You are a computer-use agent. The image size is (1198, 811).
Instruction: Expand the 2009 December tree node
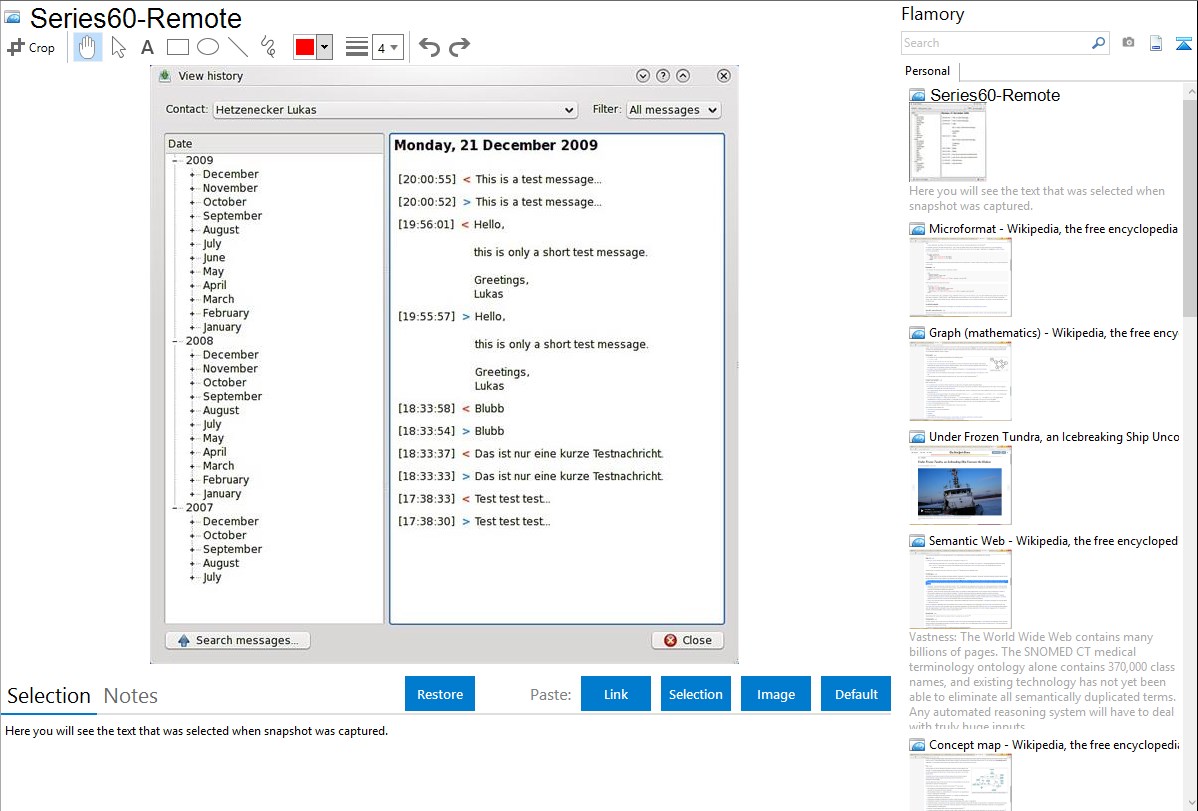[x=192, y=175]
